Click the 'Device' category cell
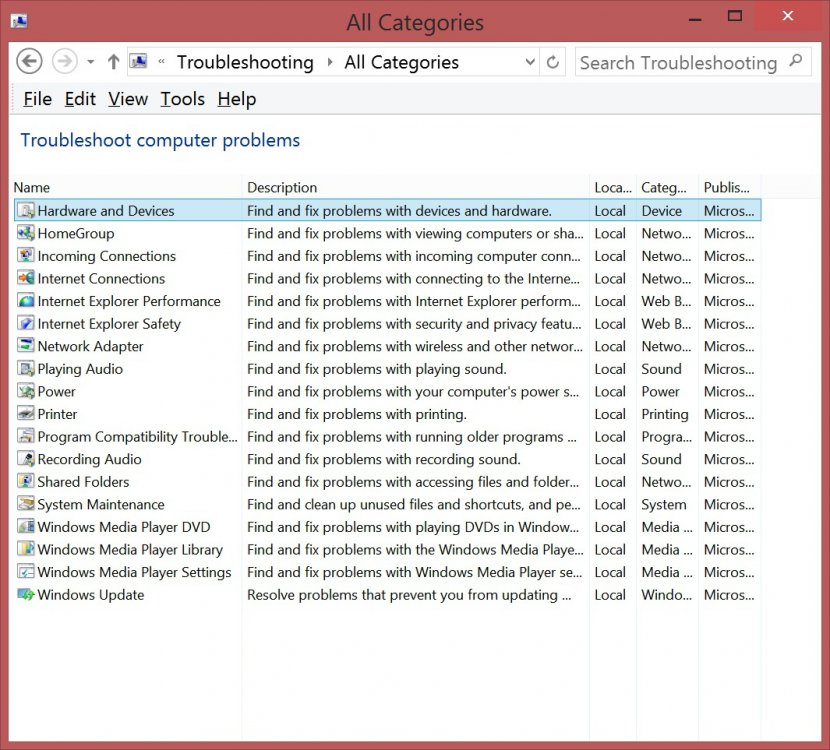830x750 pixels. pos(662,211)
